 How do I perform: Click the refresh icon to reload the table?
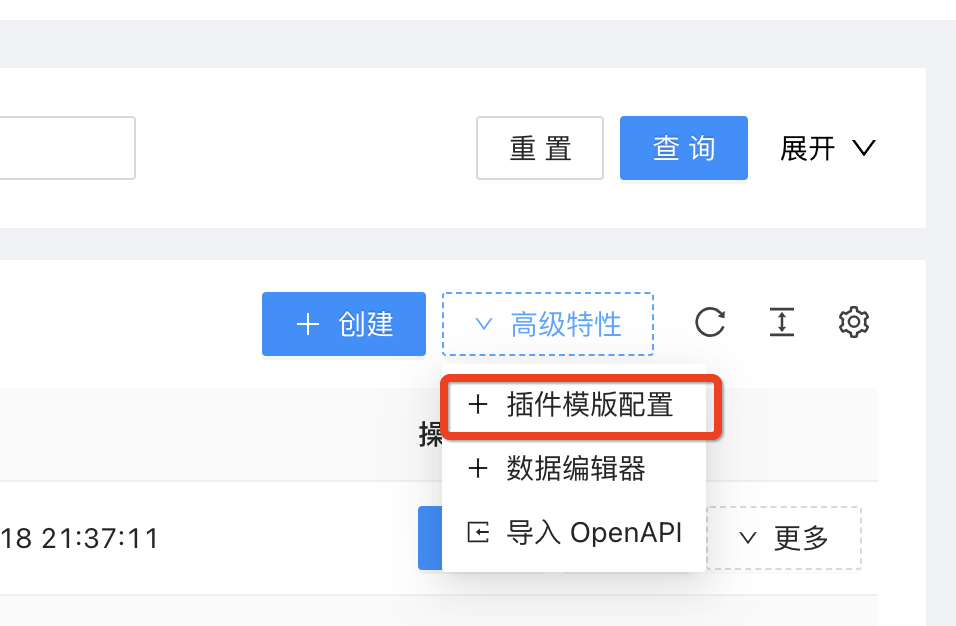coord(709,322)
